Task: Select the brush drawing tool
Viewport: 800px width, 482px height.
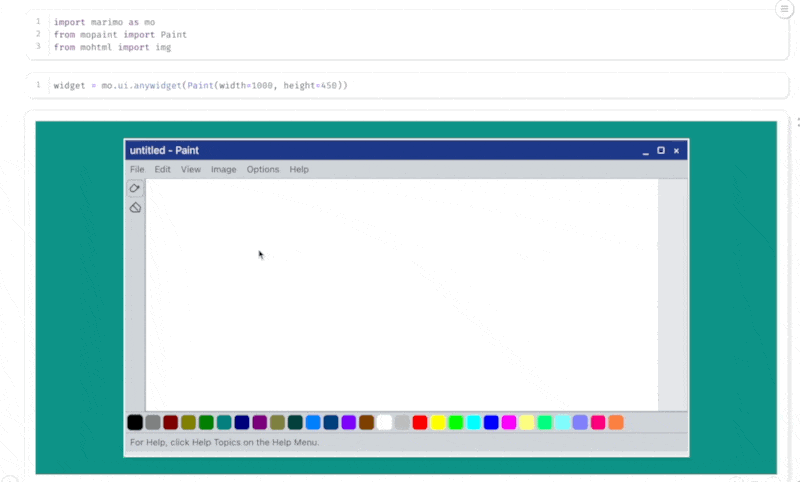Action: (135, 188)
